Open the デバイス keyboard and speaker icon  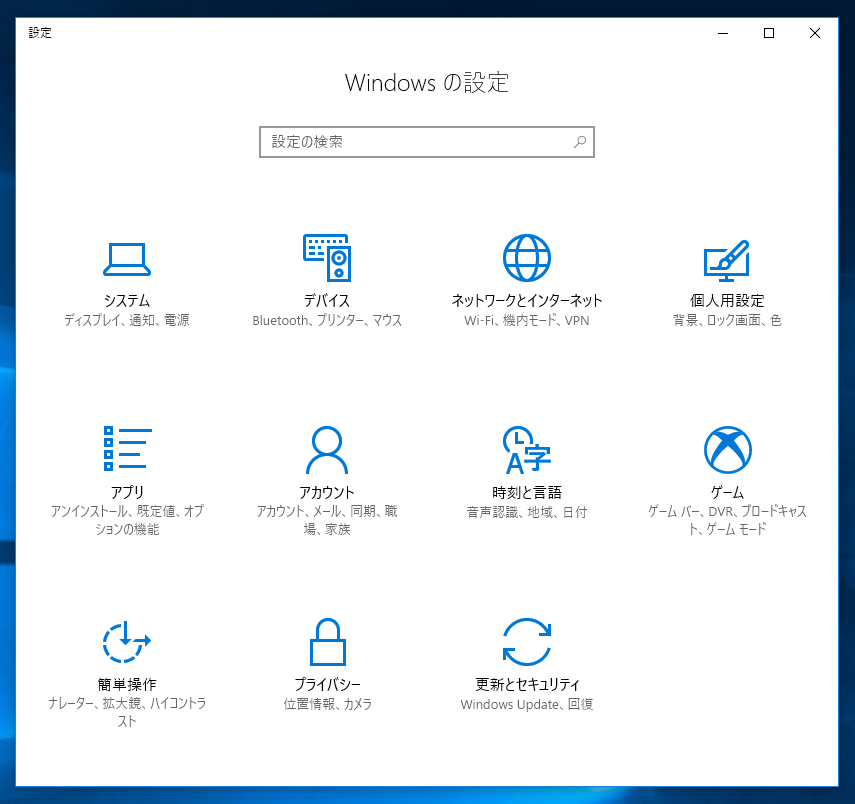tap(327, 257)
